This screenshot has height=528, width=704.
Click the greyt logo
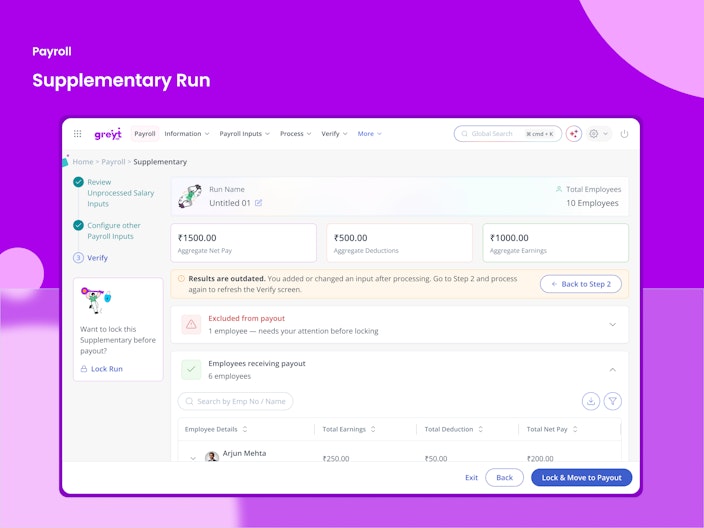[108, 134]
